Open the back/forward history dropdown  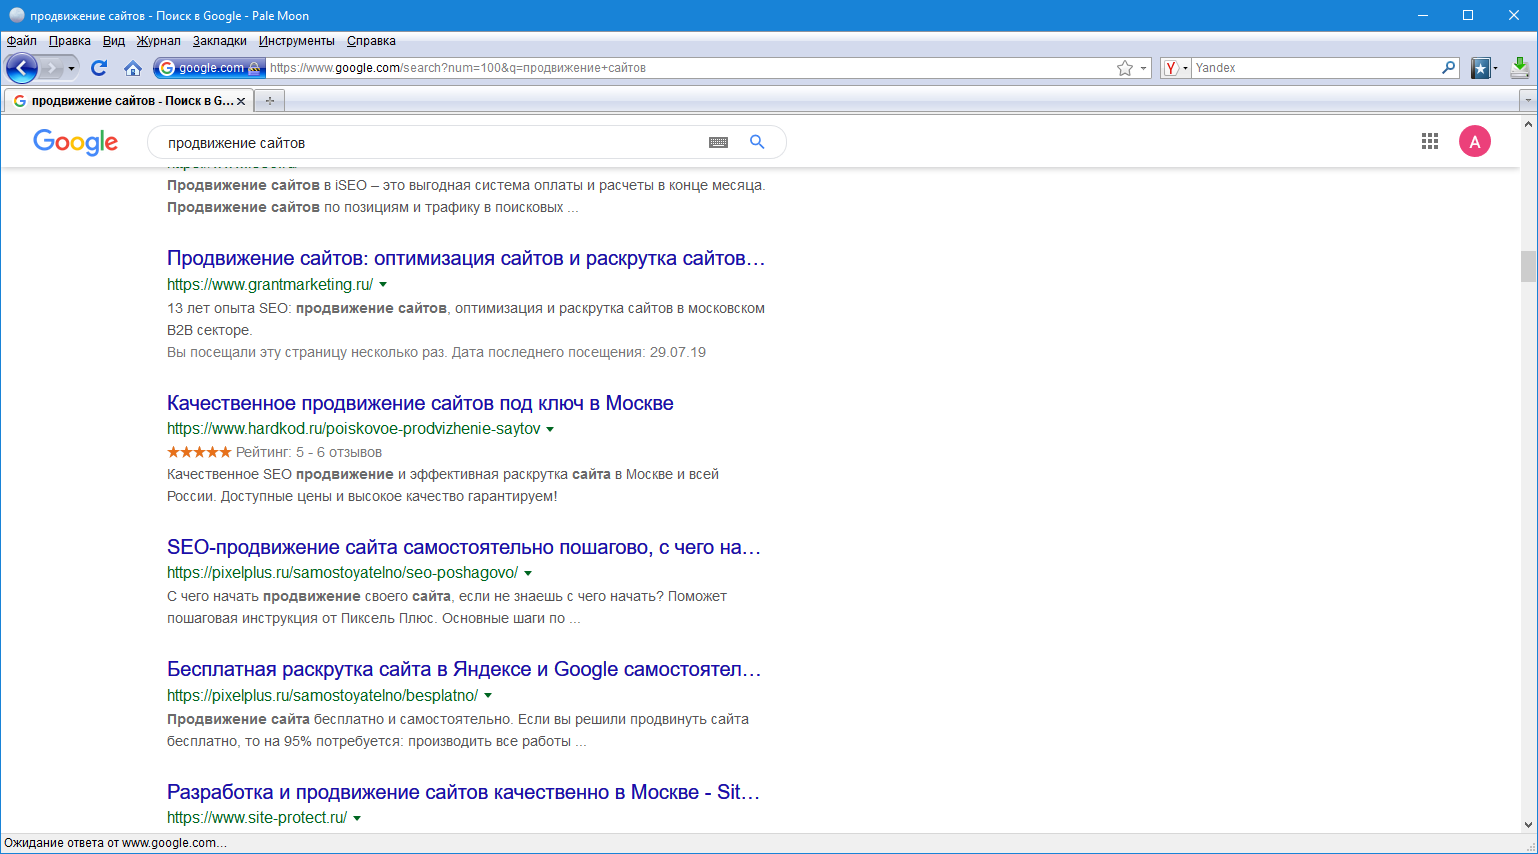point(71,68)
